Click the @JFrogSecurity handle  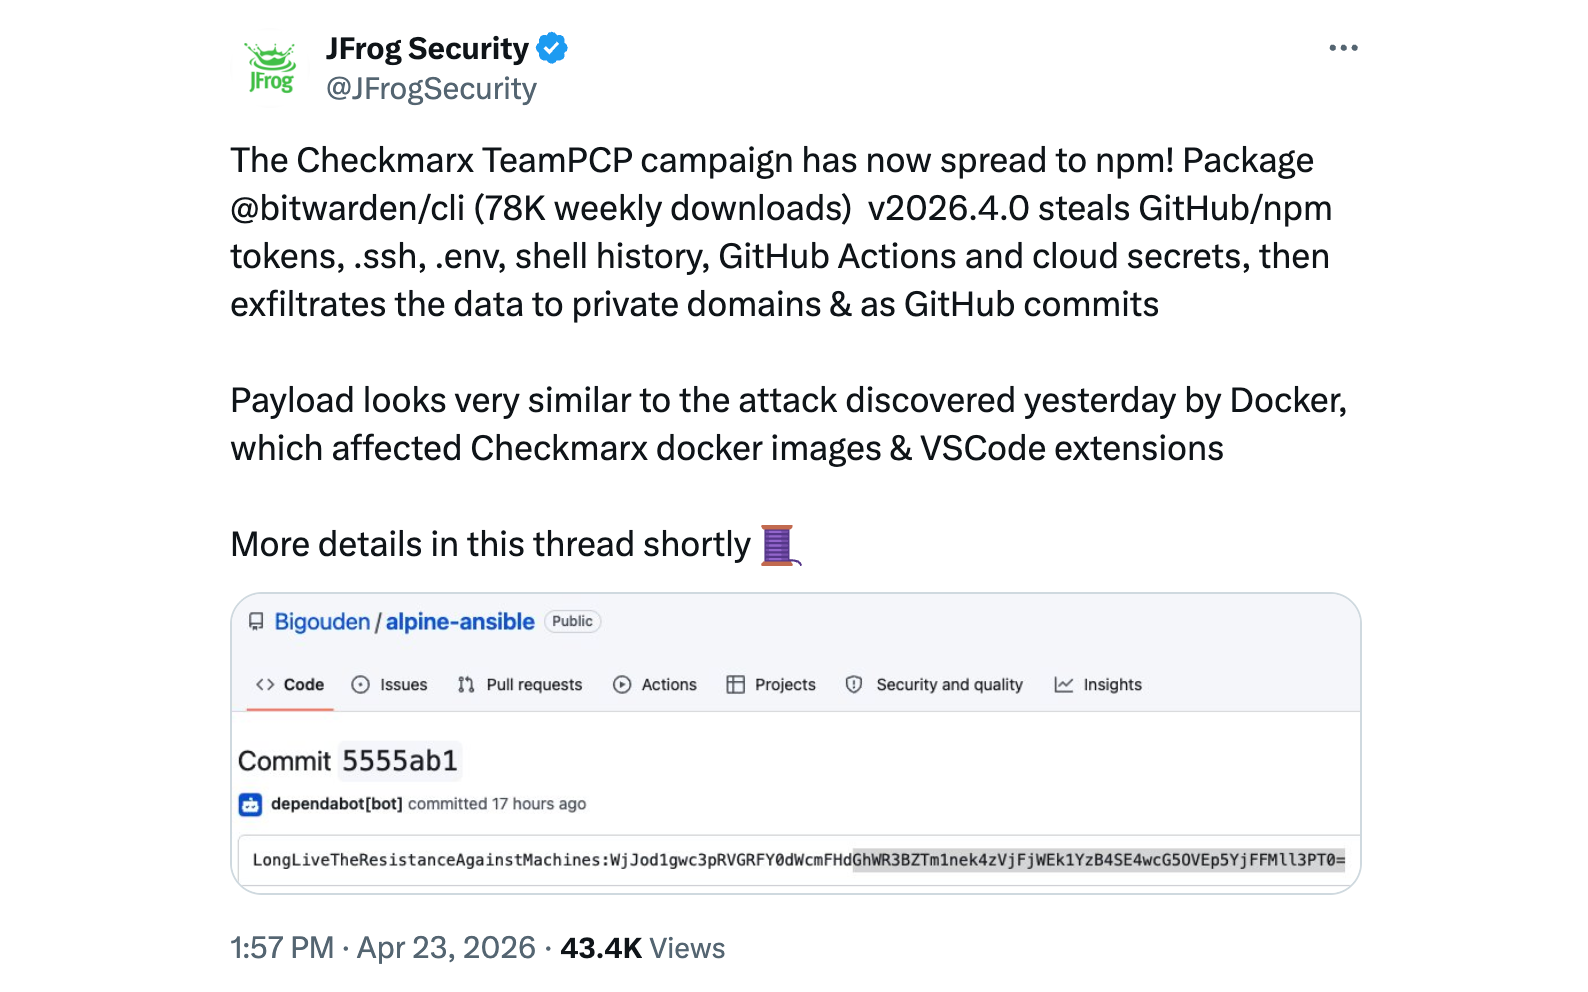[430, 89]
